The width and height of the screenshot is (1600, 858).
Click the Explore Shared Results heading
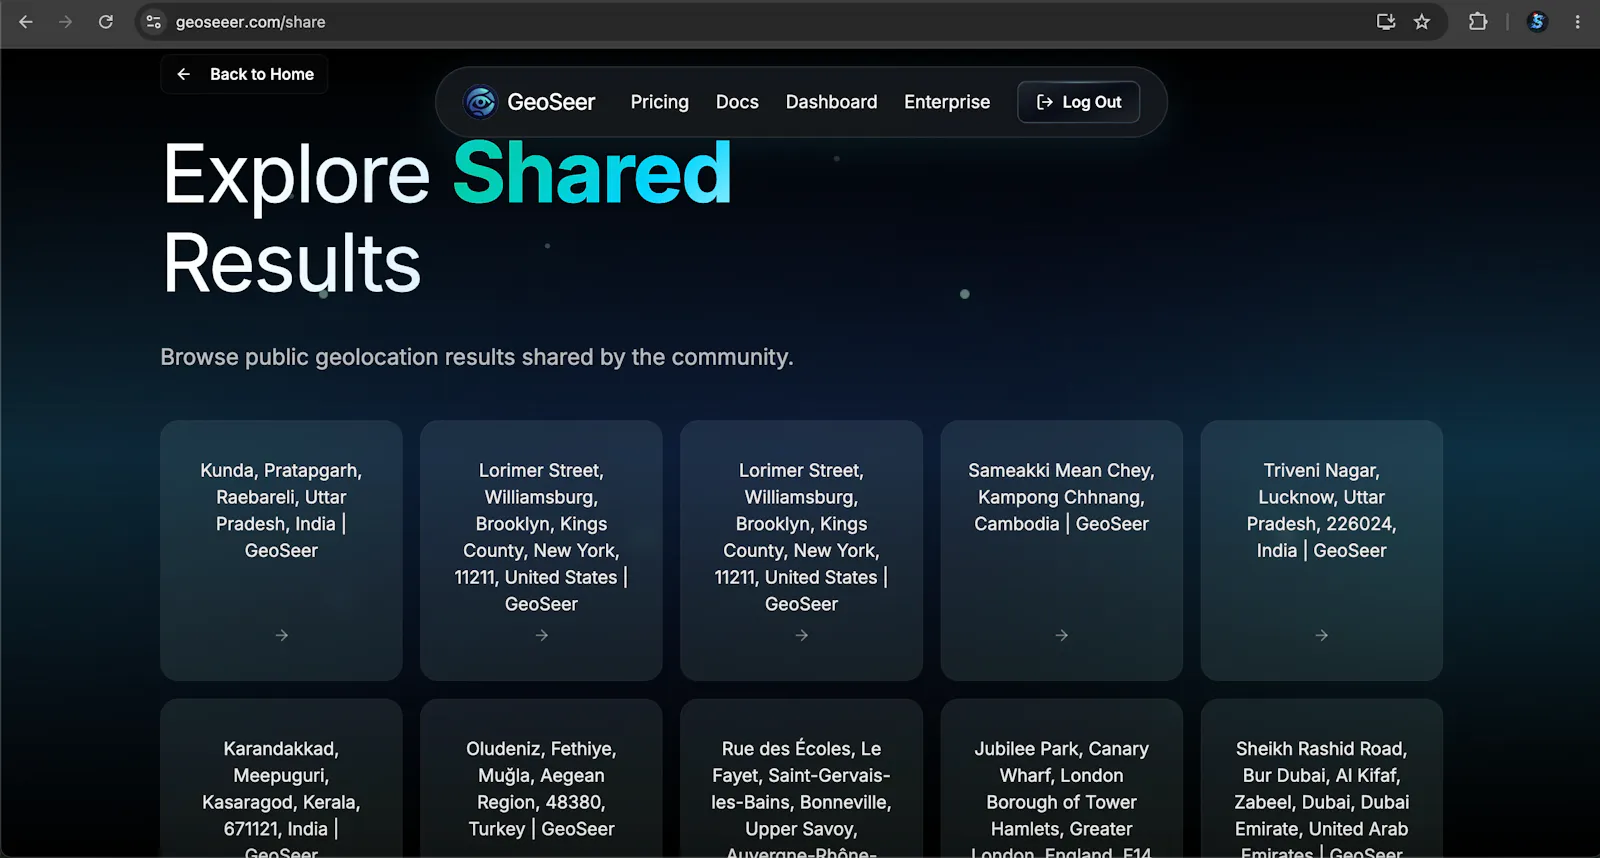(x=447, y=218)
